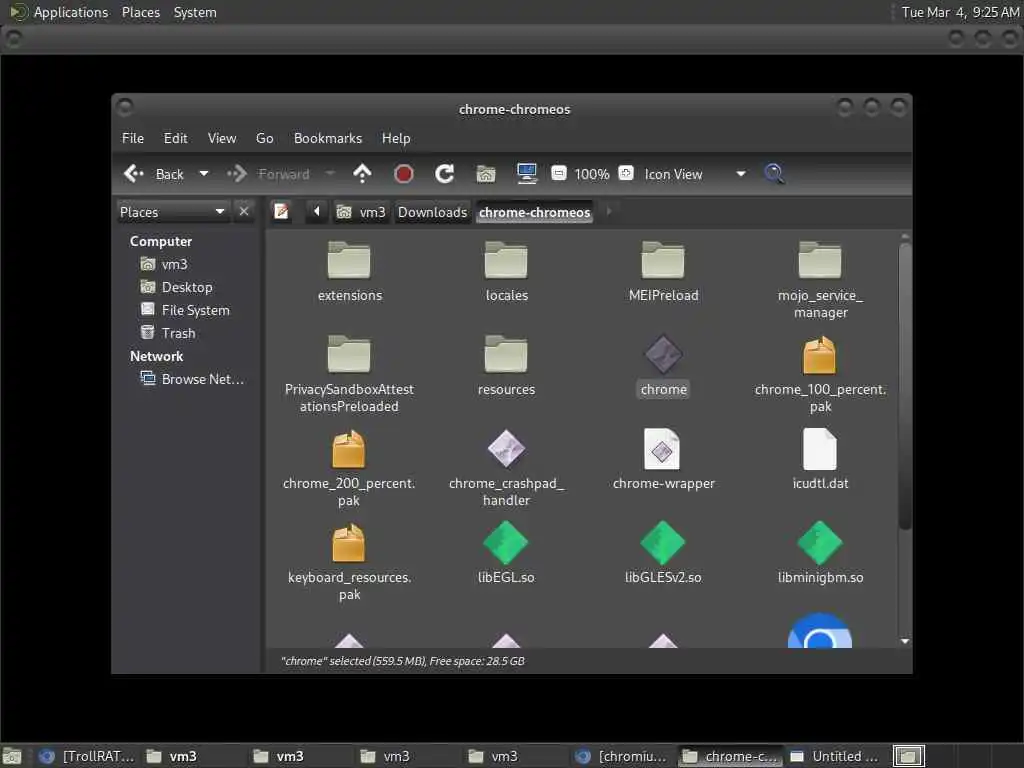Zoom out with the minus icon

click(558, 173)
